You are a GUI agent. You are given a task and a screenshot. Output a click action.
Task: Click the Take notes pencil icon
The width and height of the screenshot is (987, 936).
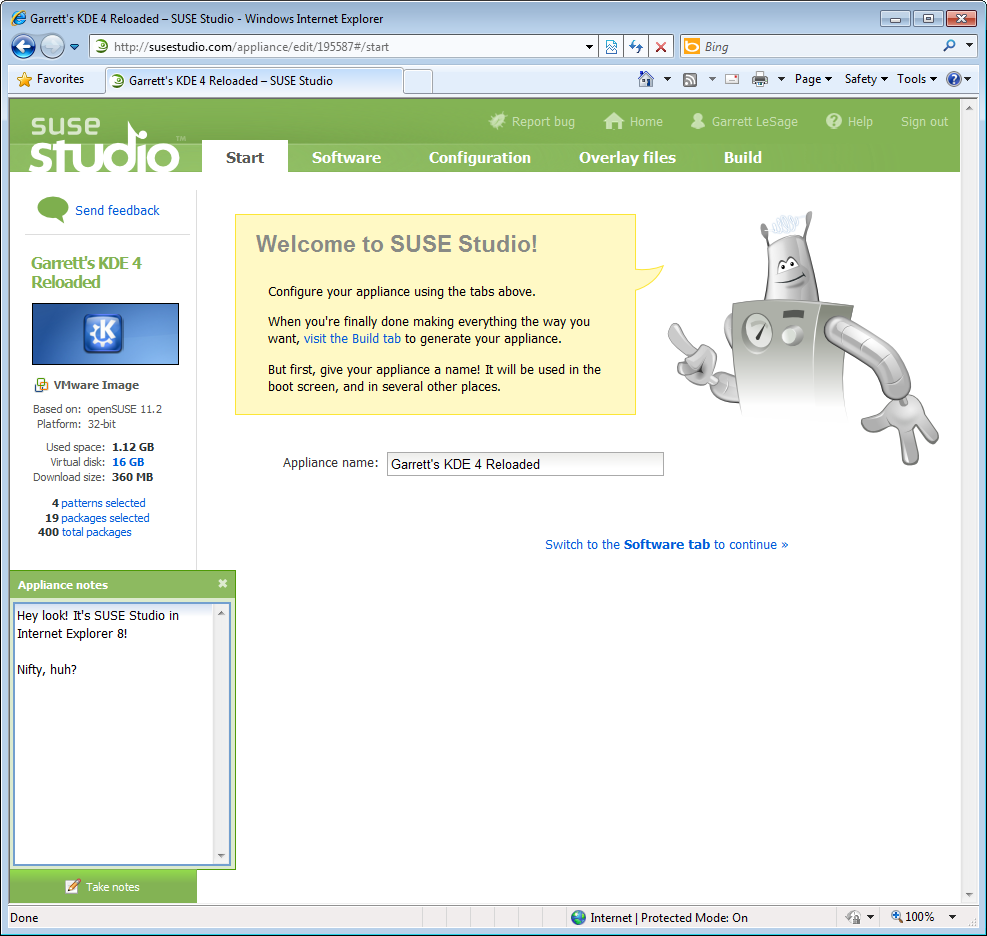pos(72,886)
